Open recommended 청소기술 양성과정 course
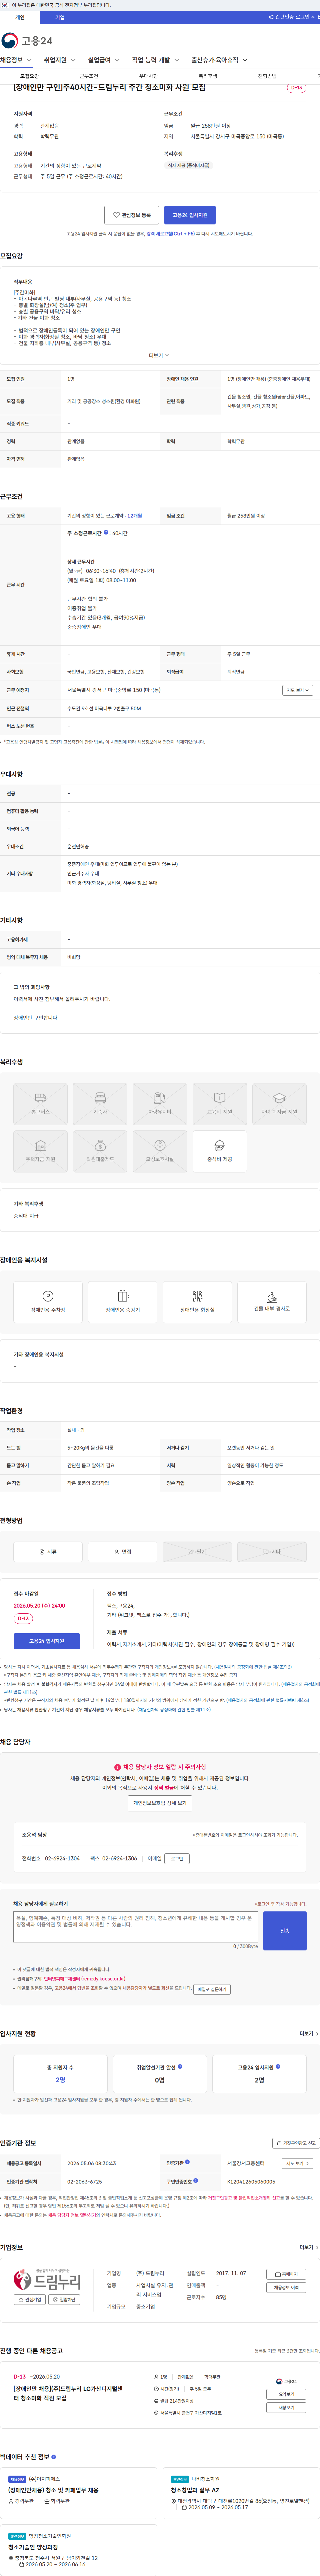320x2576 pixels. coord(33,2547)
